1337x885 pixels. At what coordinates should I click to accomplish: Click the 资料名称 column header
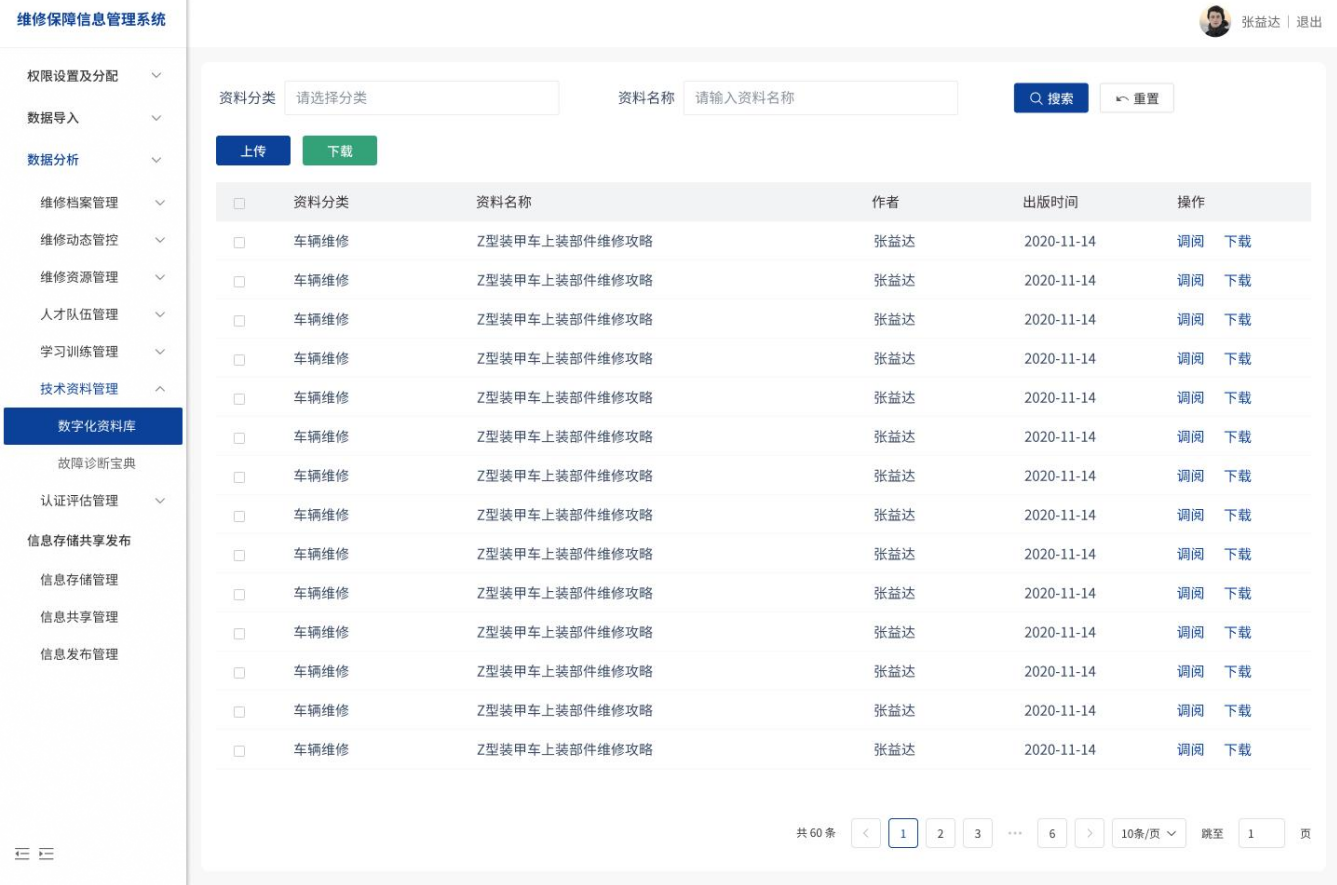pyautogui.click(x=504, y=202)
